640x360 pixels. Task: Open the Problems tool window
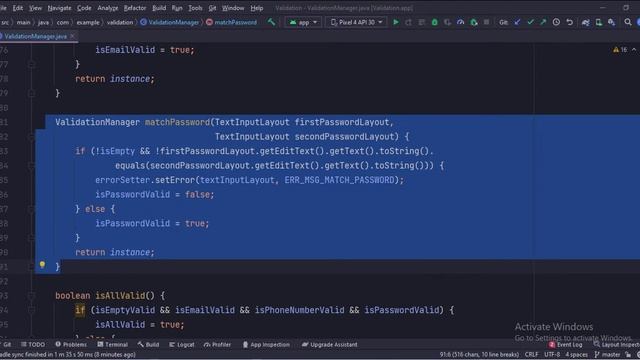tap(71, 344)
